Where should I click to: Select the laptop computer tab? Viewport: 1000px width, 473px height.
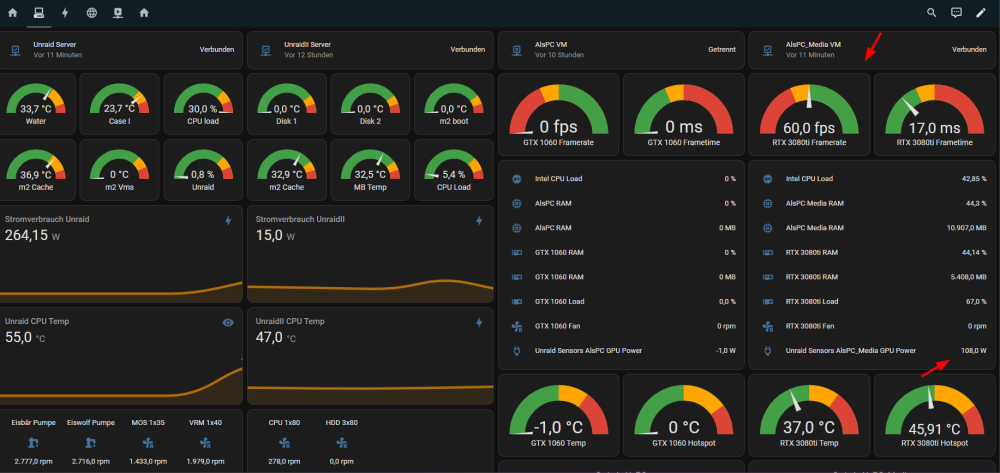[x=39, y=13]
